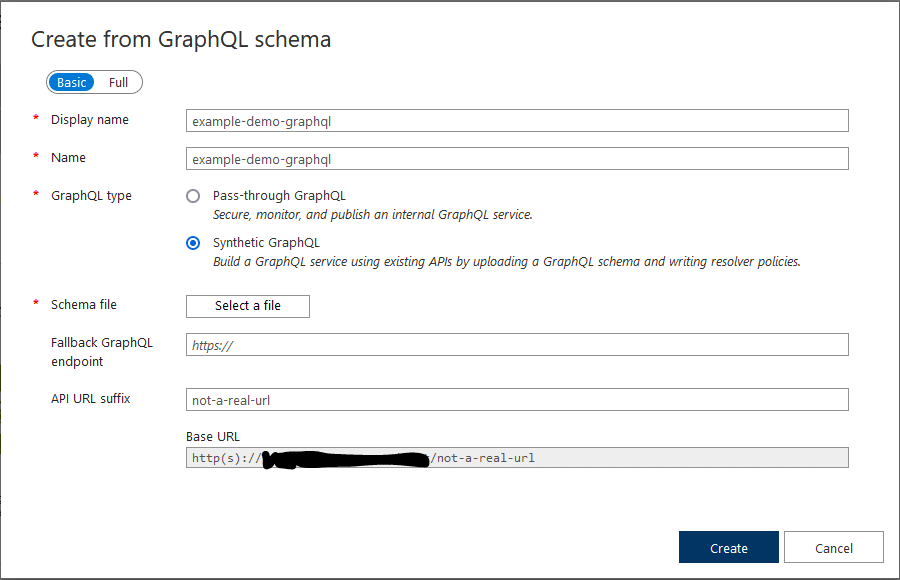Click the https:// placeholder in endpoint field
The height and width of the screenshot is (580, 900).
point(210,344)
